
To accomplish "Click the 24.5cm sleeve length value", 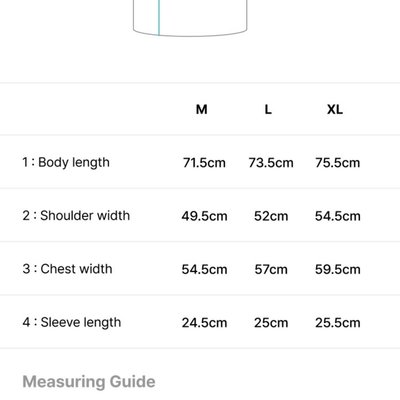I will [204, 323].
